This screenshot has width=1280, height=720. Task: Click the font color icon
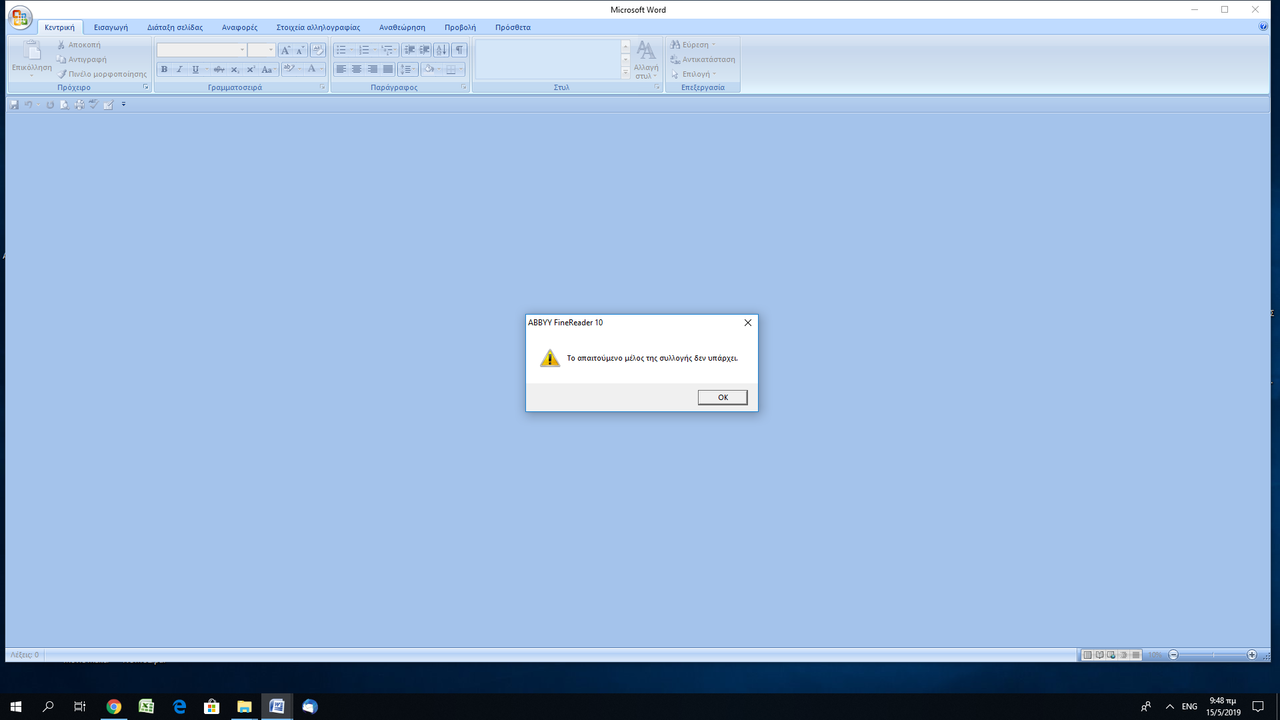pos(311,69)
